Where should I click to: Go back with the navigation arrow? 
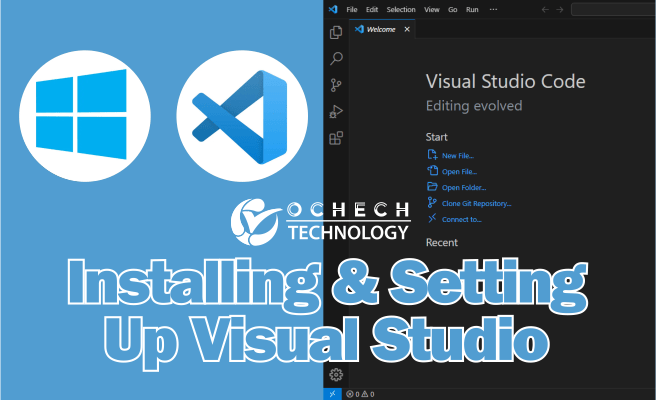click(x=545, y=10)
